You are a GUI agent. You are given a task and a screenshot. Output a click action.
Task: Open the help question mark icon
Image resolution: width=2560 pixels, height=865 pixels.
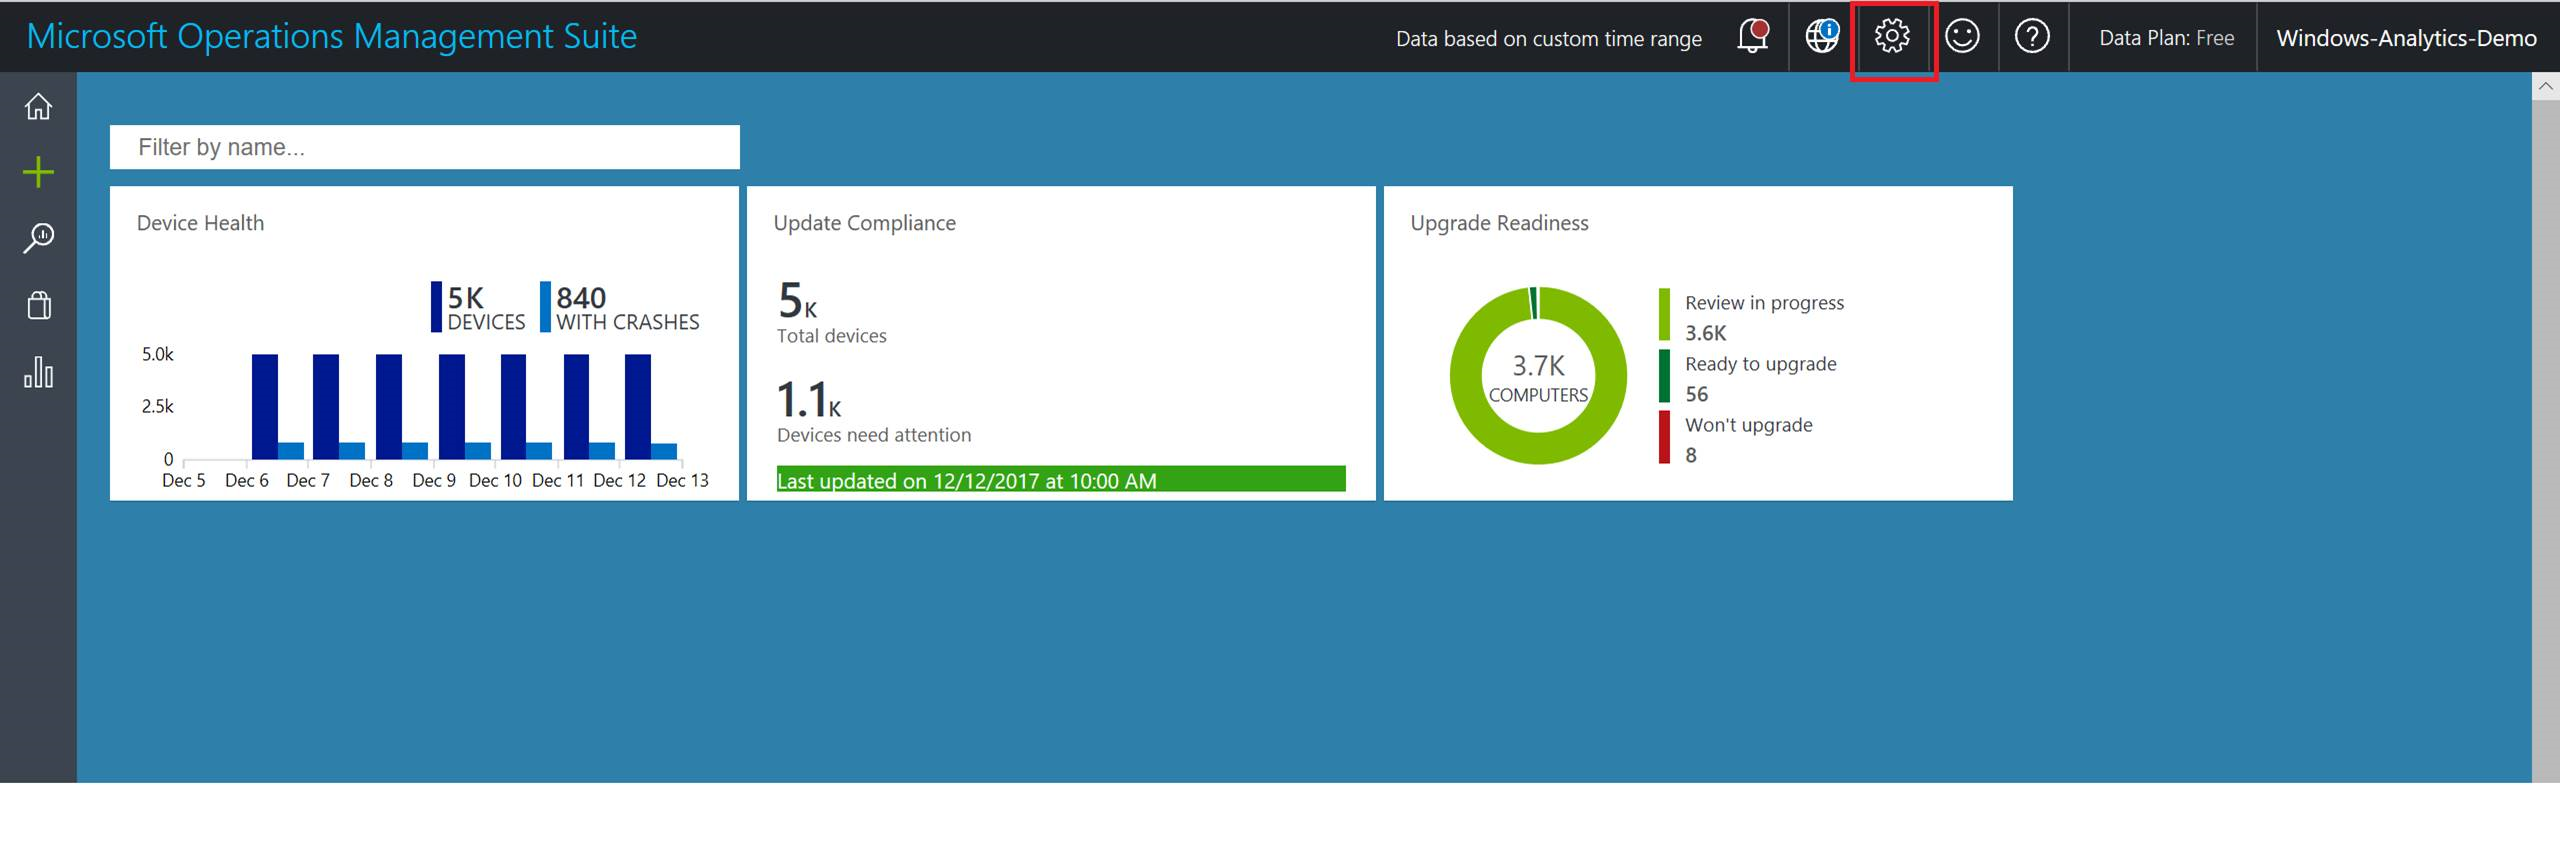click(2032, 37)
